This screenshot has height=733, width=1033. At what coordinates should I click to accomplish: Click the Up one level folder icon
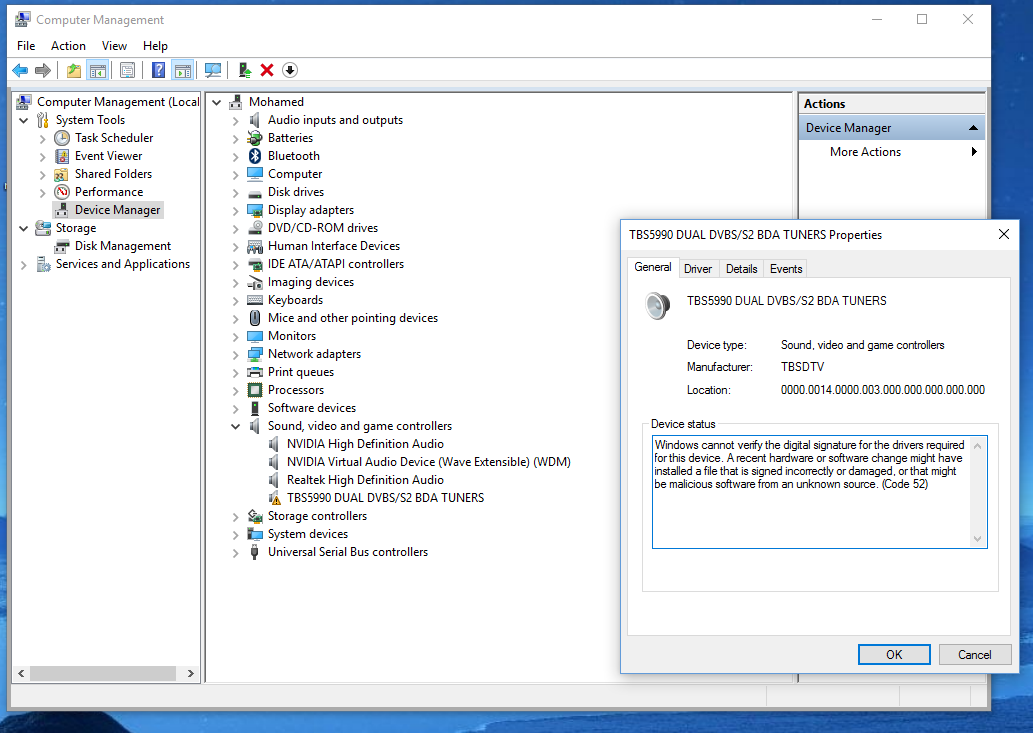coord(74,70)
